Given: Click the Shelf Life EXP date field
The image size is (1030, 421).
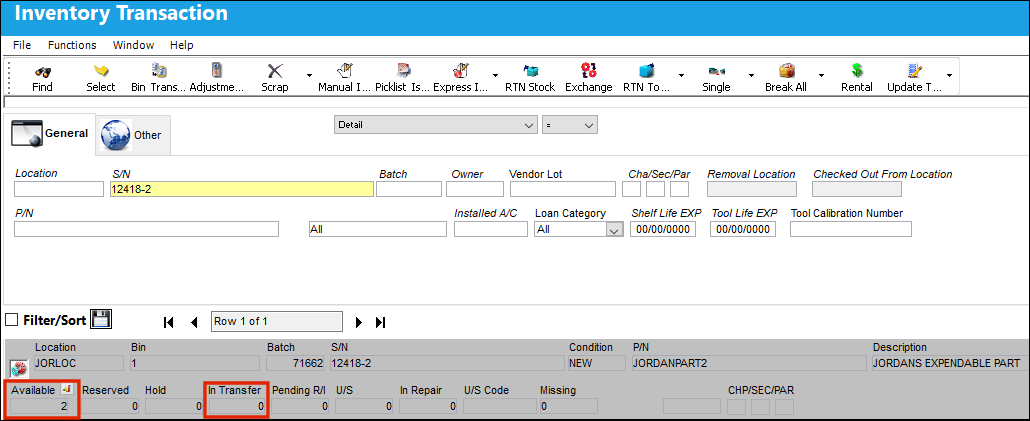Looking at the screenshot, I should tap(663, 229).
